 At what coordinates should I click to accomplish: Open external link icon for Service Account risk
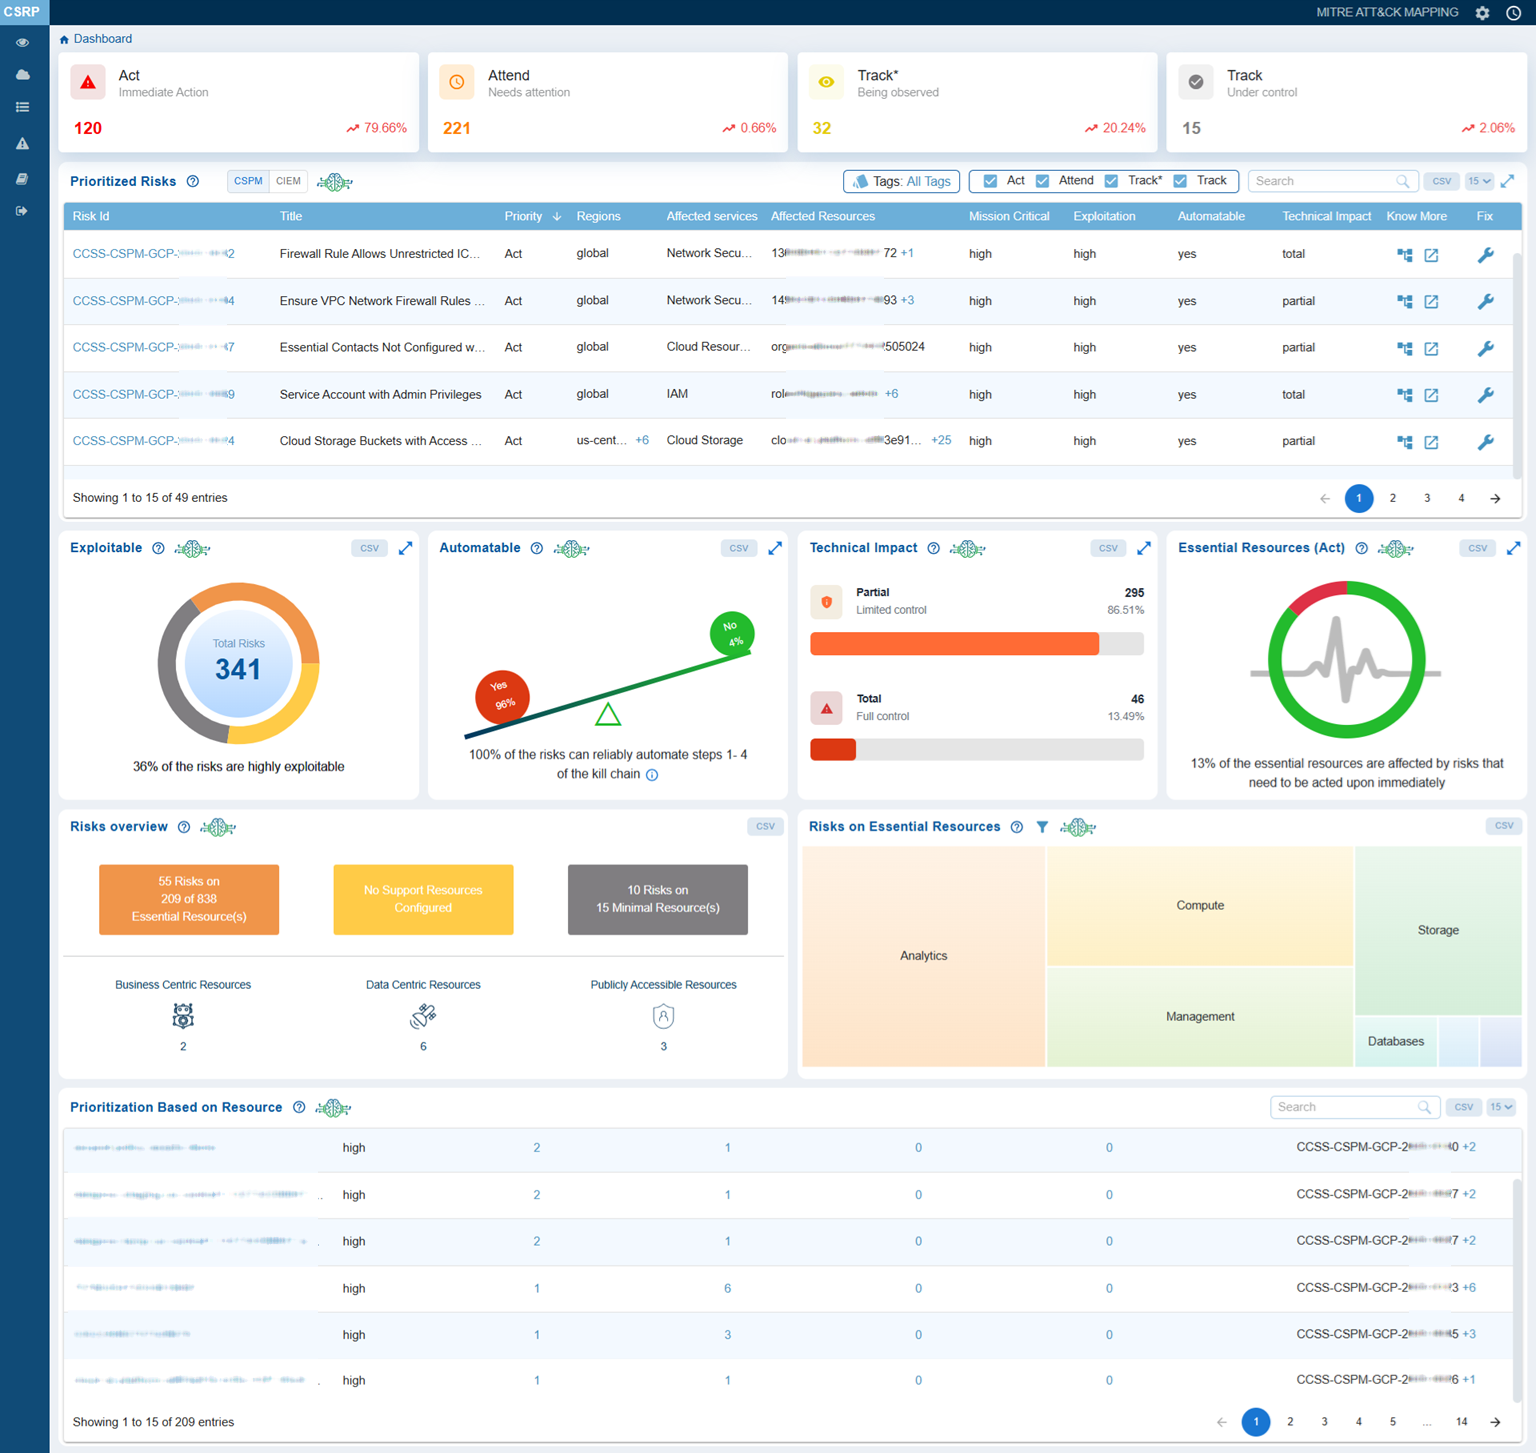pos(1431,395)
